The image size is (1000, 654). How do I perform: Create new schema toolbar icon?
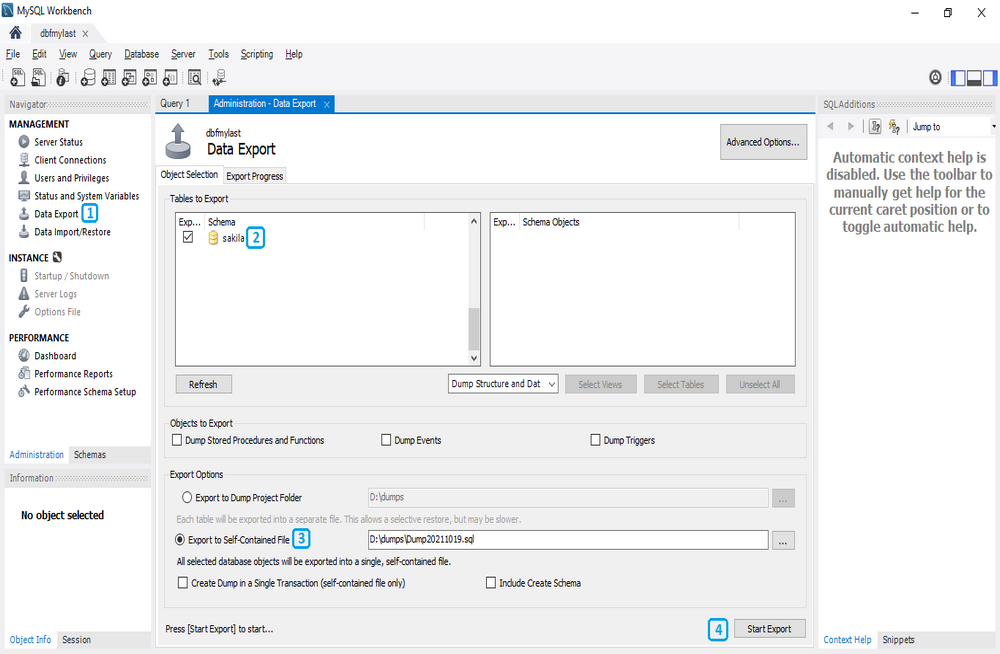pyautogui.click(x=88, y=77)
